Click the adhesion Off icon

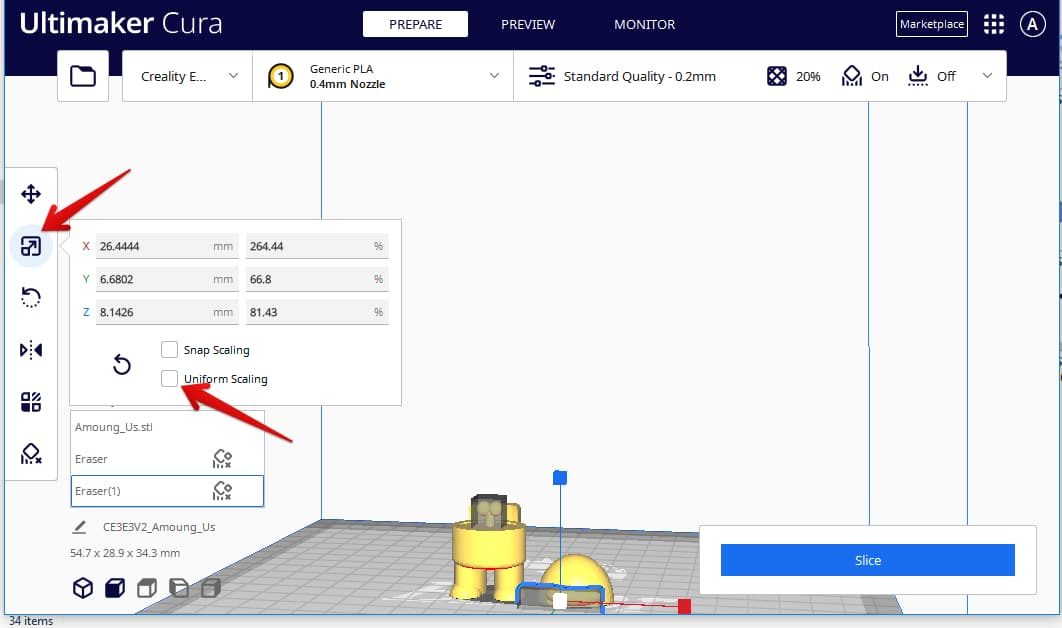[x=918, y=76]
